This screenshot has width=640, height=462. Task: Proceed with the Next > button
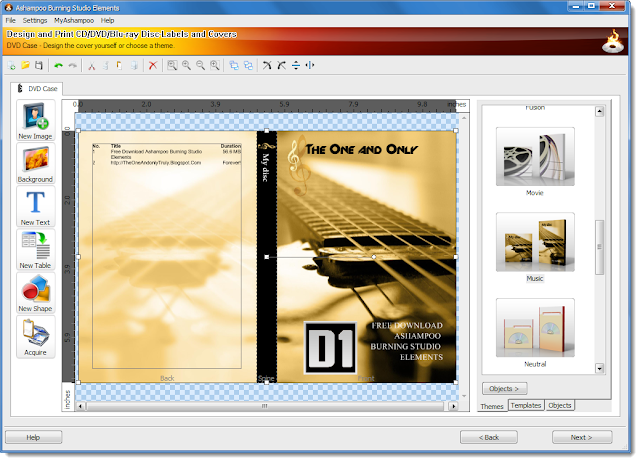[x=582, y=438]
